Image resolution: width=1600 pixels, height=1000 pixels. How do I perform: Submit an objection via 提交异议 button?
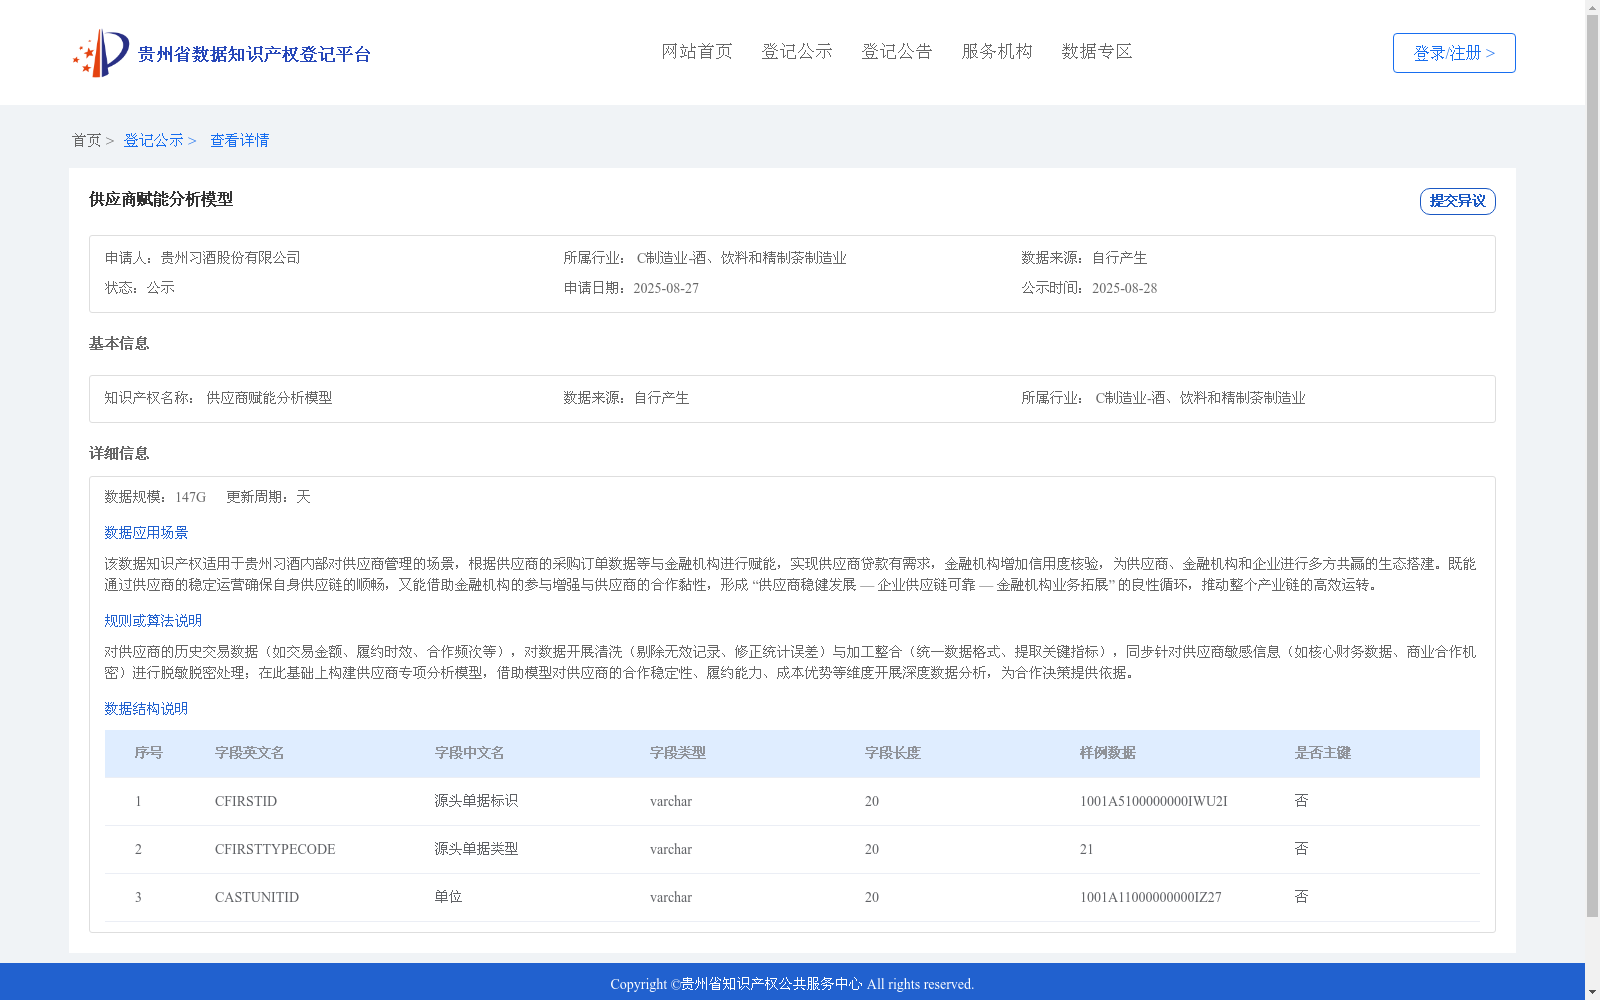tap(1458, 201)
